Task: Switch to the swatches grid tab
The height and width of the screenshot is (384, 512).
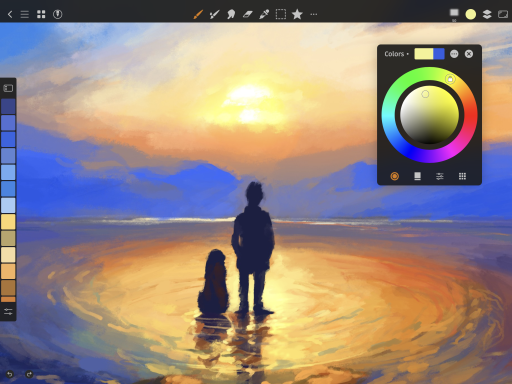Action: tap(462, 176)
